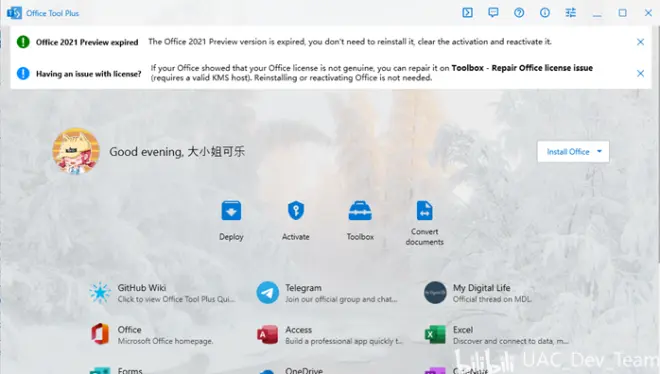This screenshot has height=374, width=660.
Task: Open the Forms entry
Action: pyautogui.click(x=116, y=370)
